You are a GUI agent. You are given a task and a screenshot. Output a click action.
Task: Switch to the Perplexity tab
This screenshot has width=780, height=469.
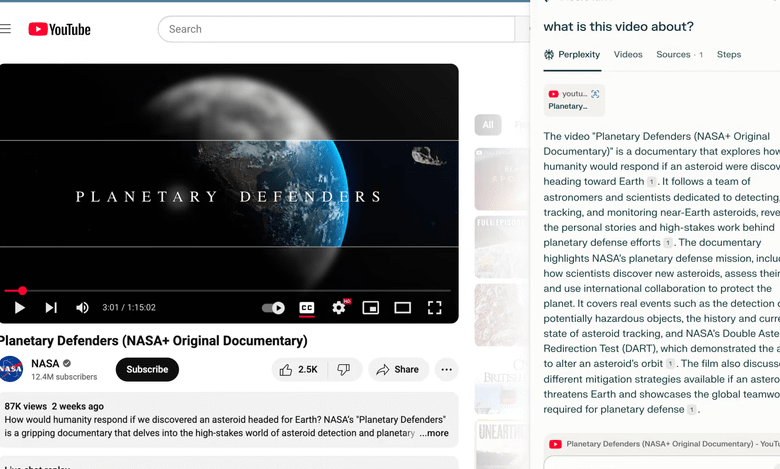(x=572, y=55)
